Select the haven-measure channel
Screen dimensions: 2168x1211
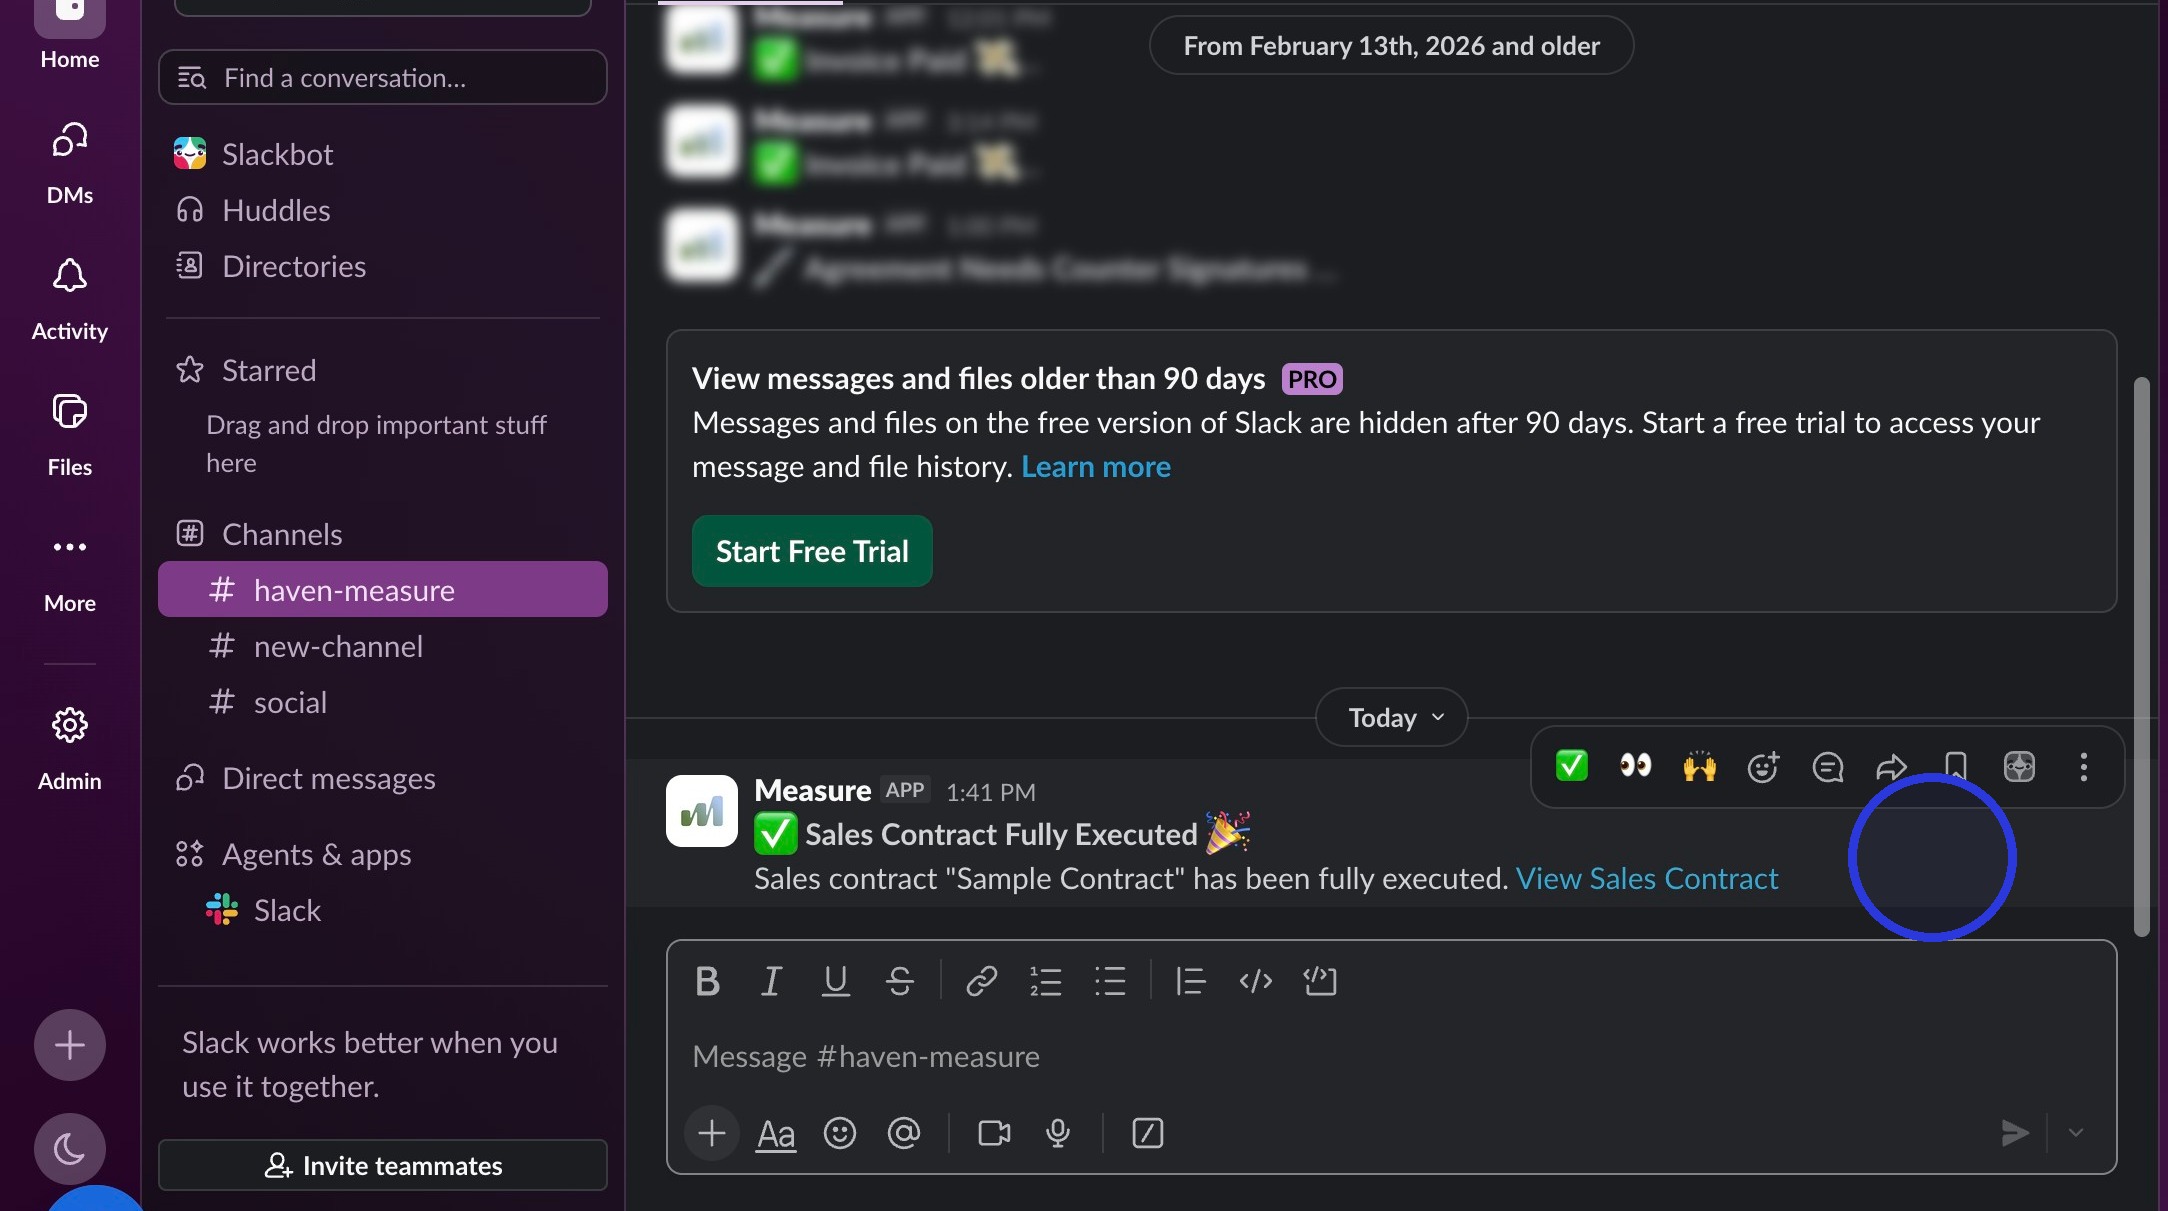(383, 590)
